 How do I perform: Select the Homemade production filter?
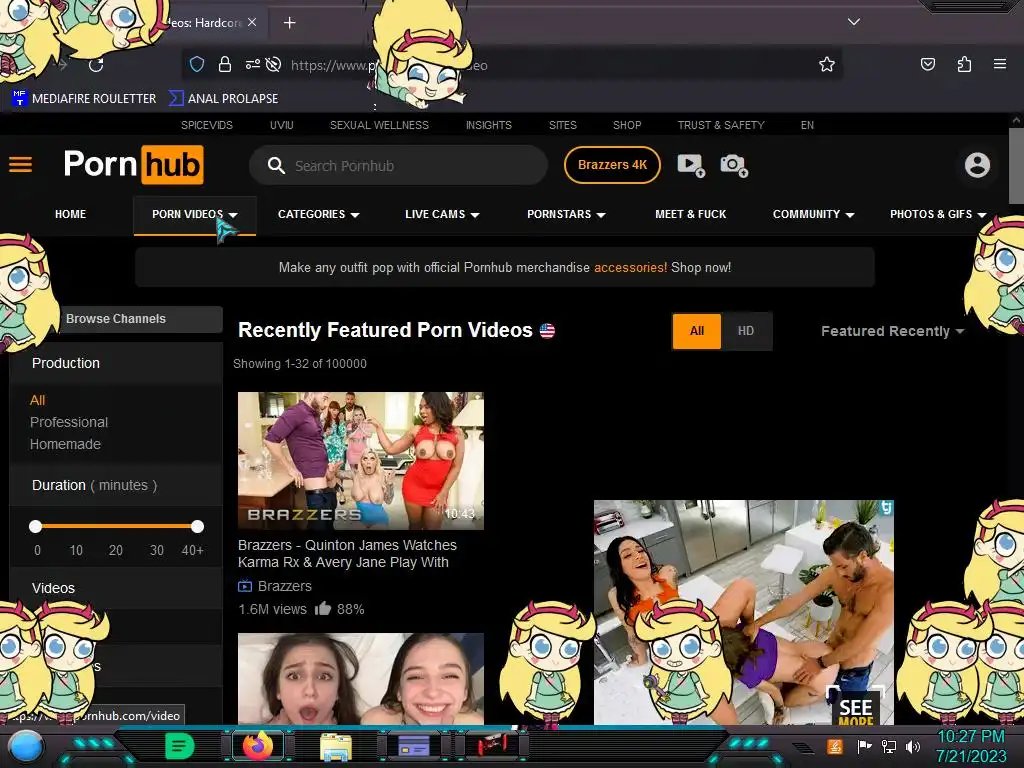pos(65,444)
